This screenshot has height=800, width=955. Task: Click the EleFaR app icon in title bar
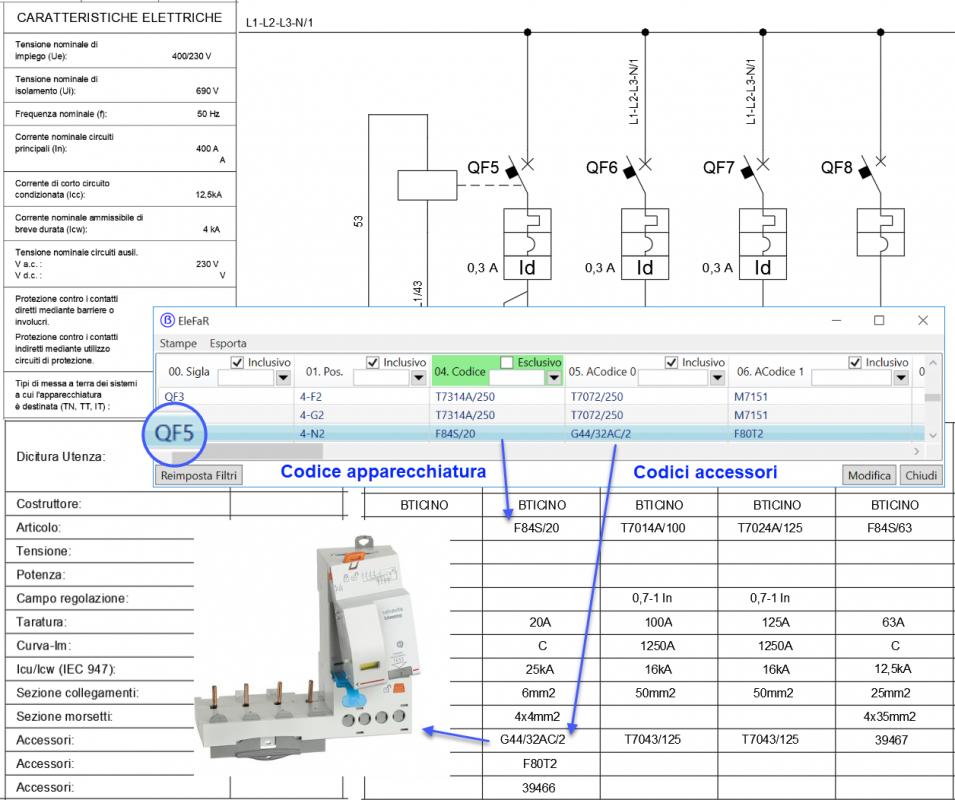pyautogui.click(x=167, y=320)
